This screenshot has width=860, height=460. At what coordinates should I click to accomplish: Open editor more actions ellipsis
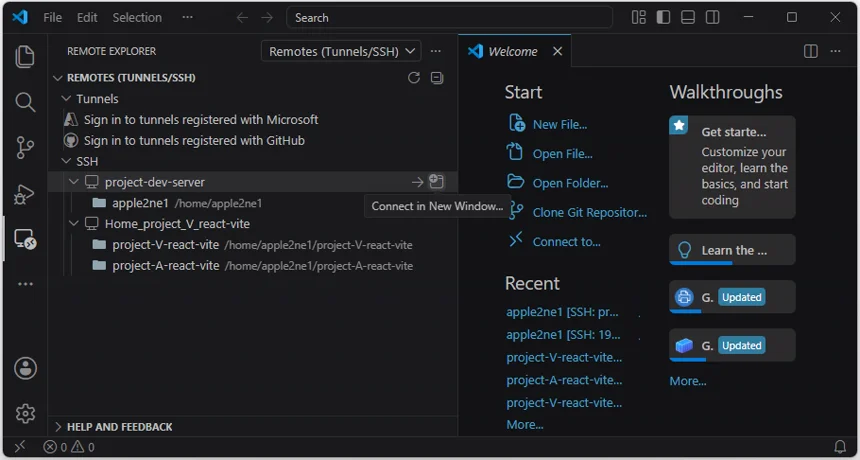coord(835,51)
